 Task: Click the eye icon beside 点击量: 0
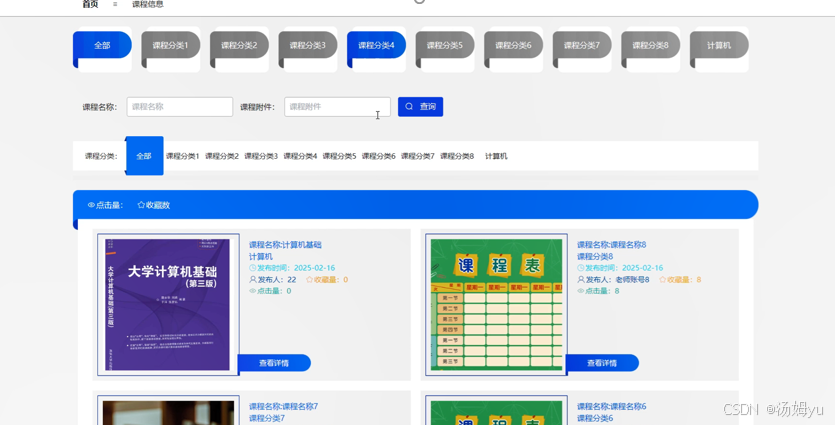(x=253, y=291)
